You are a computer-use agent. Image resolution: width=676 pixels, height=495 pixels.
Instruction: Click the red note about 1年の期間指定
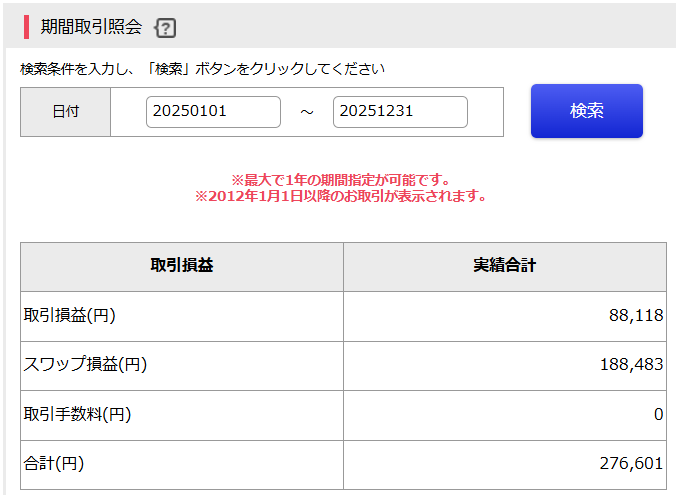(x=341, y=180)
